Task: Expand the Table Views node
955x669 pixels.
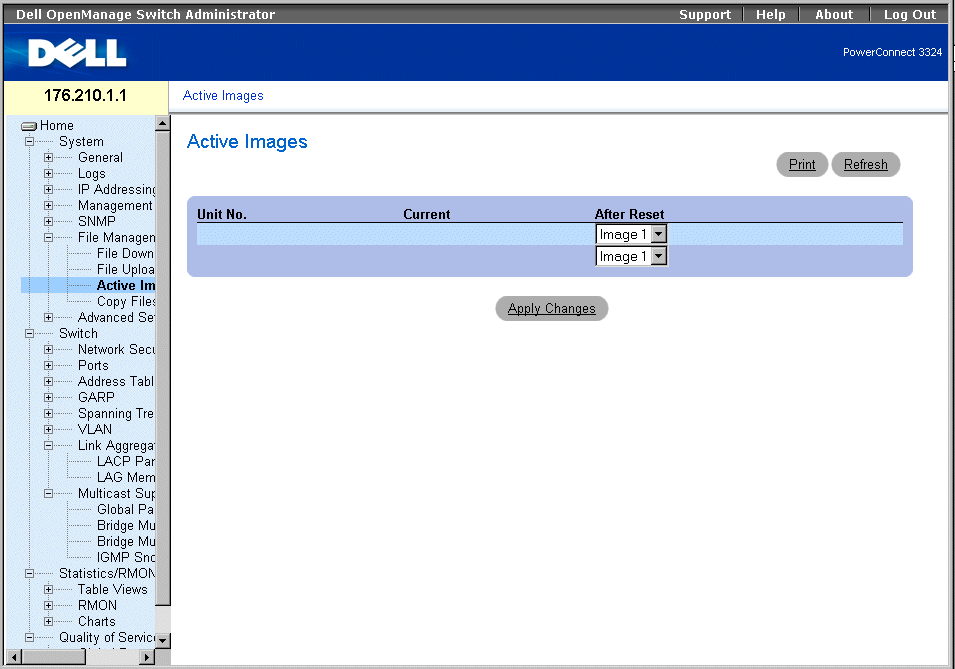Action: click(48, 589)
